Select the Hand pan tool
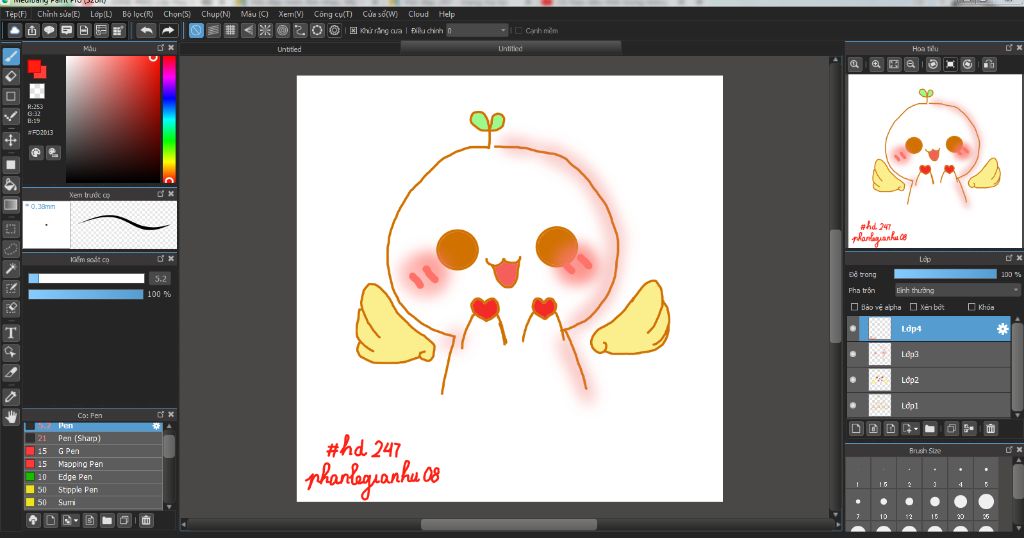 tap(10, 416)
